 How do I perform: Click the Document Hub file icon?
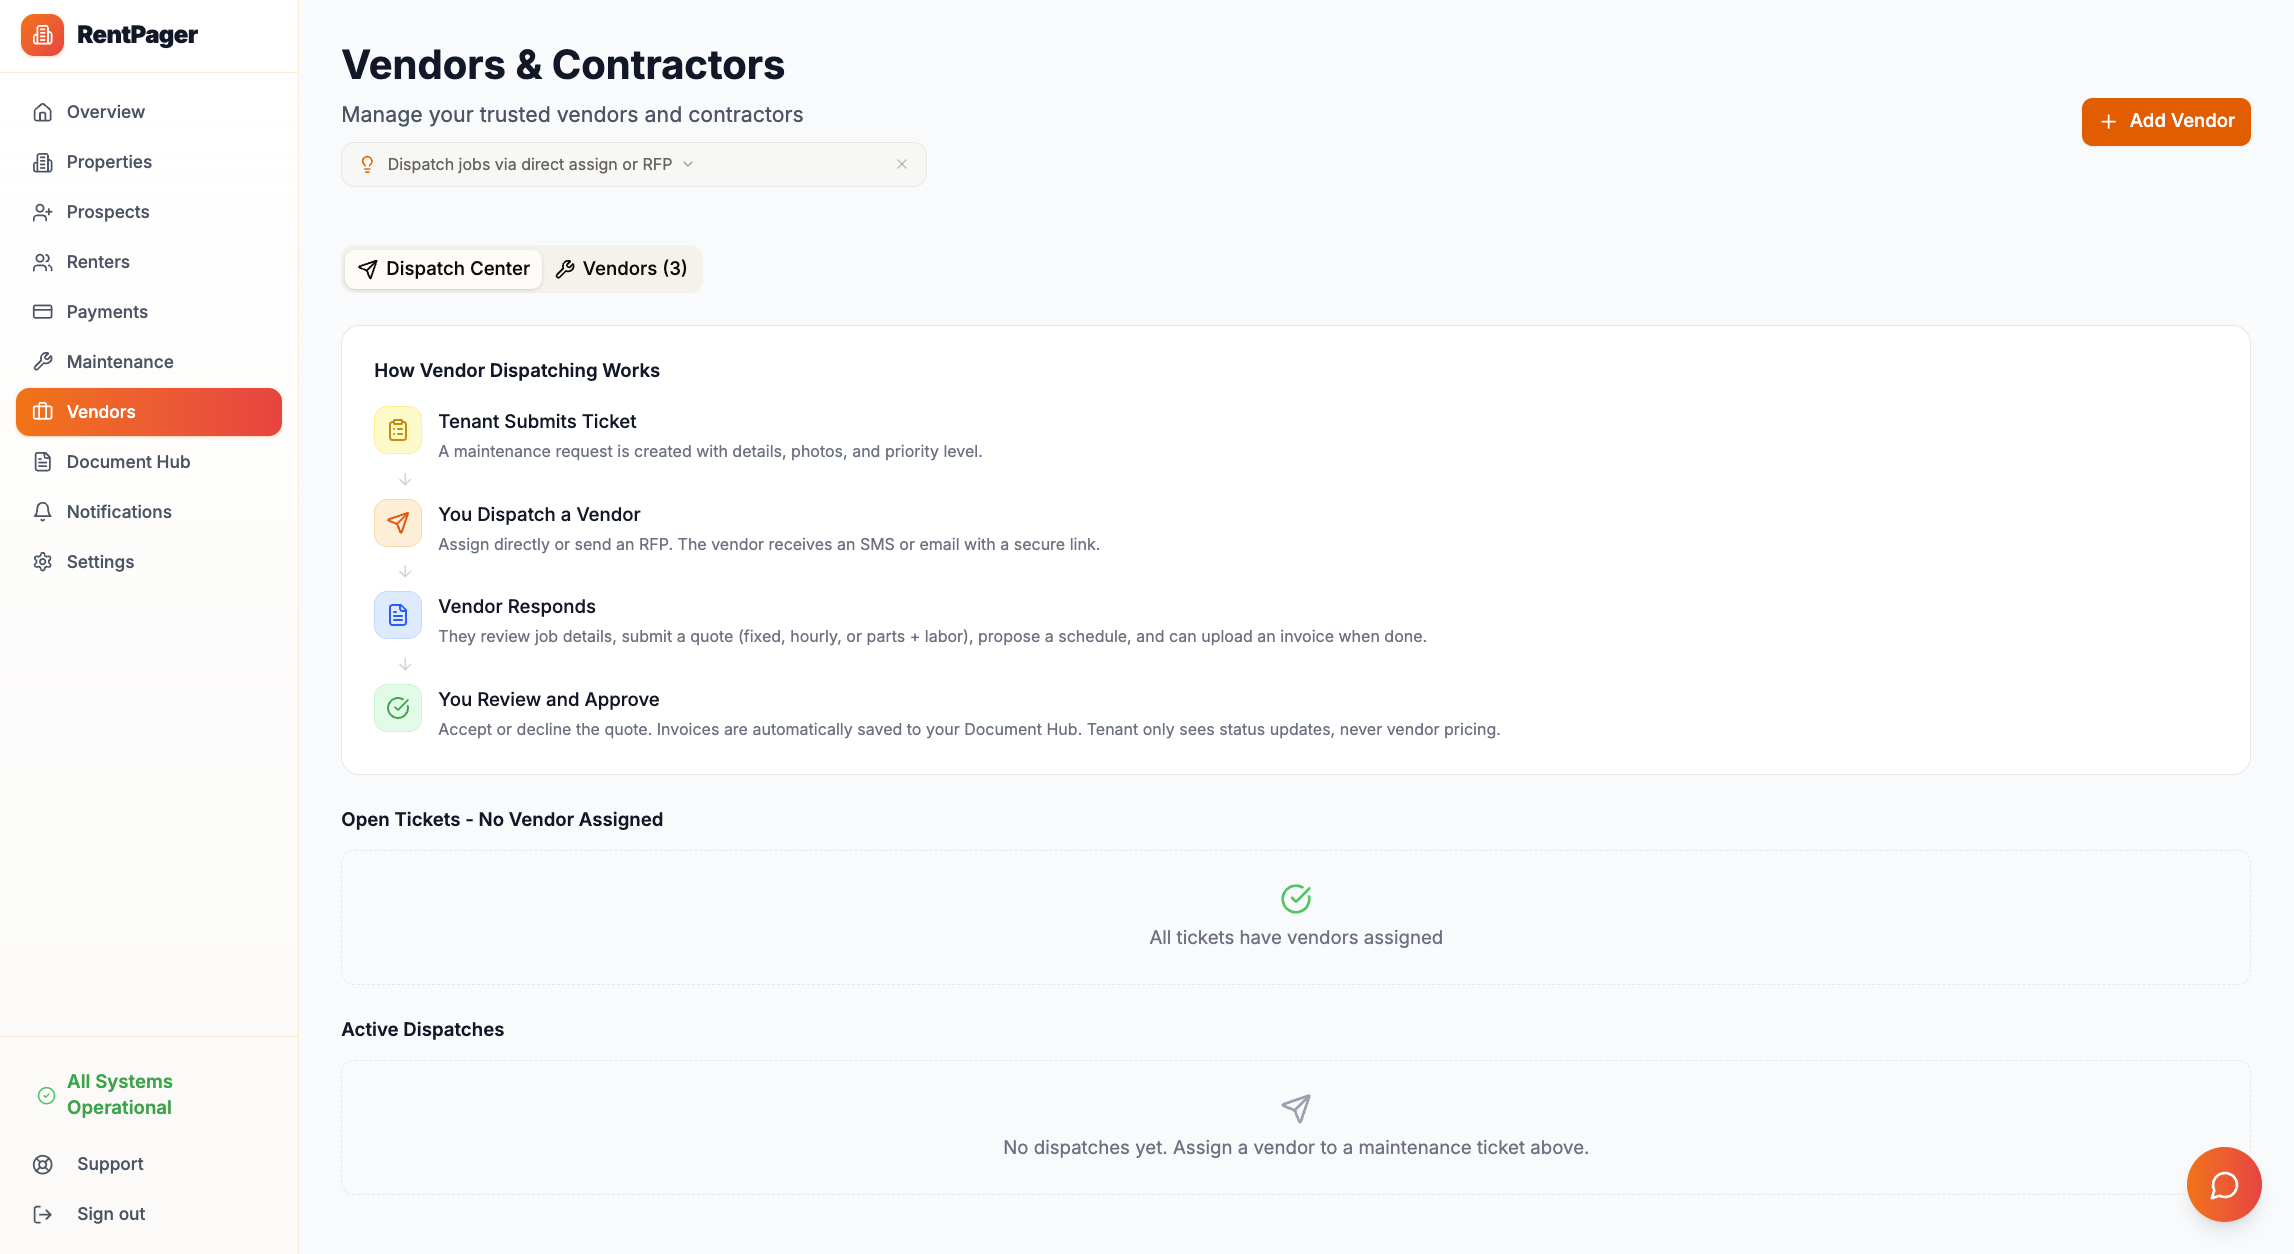pos(43,461)
